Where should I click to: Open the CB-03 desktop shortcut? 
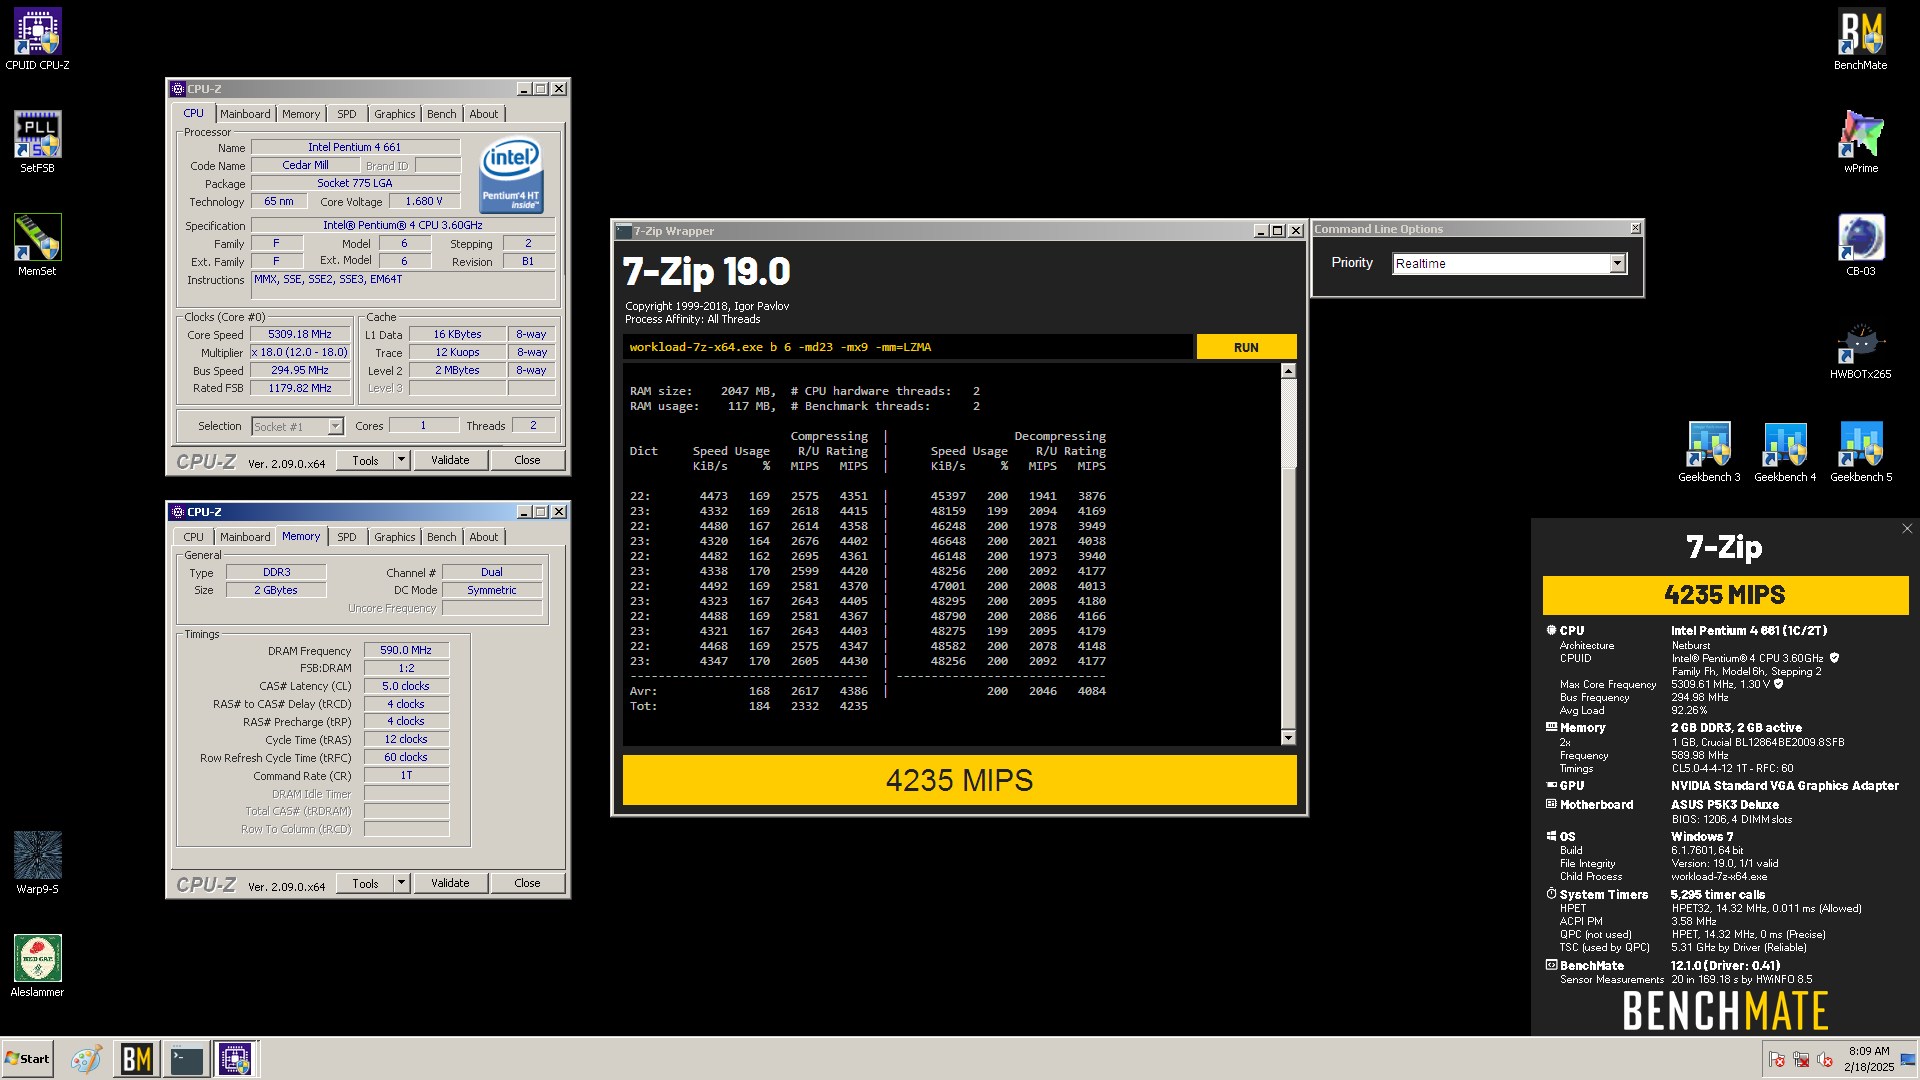click(x=1860, y=245)
